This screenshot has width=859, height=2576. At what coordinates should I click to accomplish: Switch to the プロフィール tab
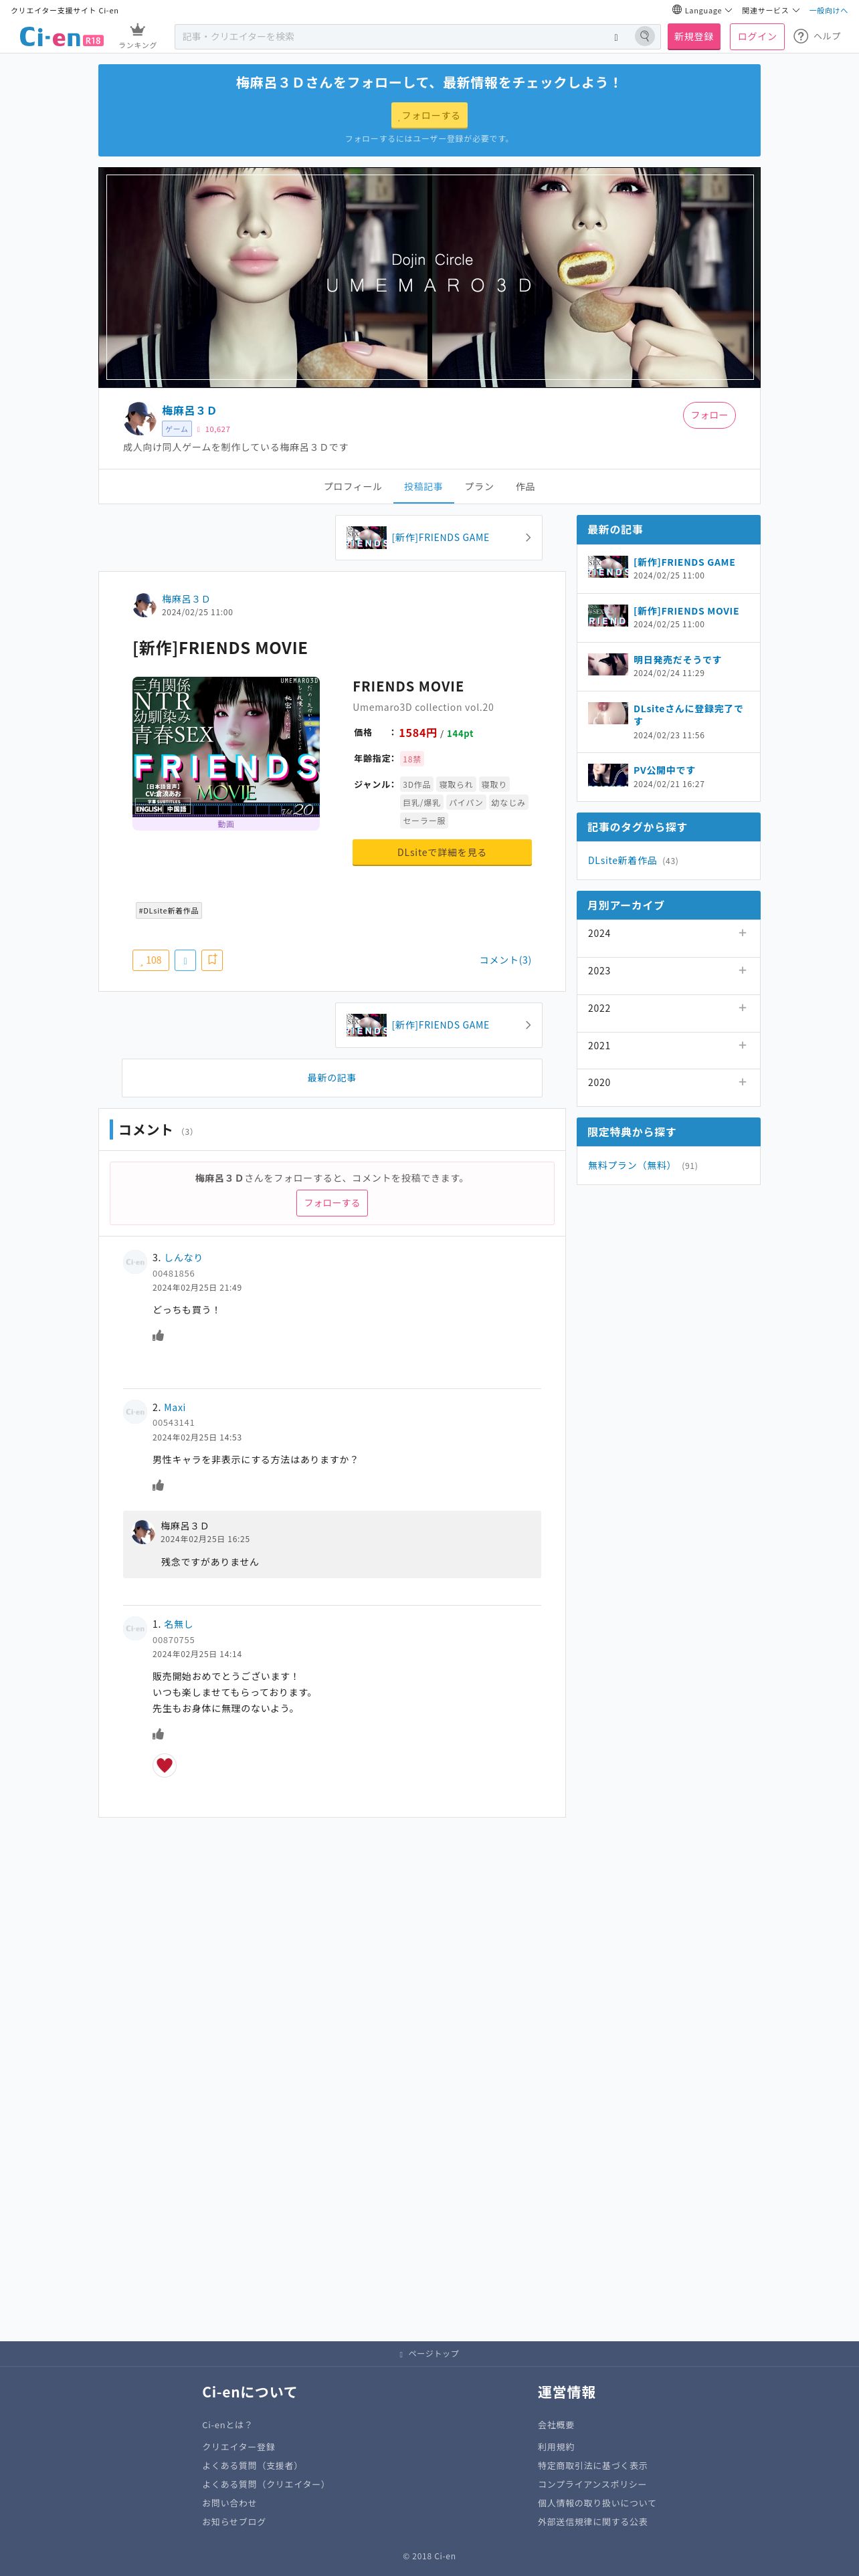352,487
